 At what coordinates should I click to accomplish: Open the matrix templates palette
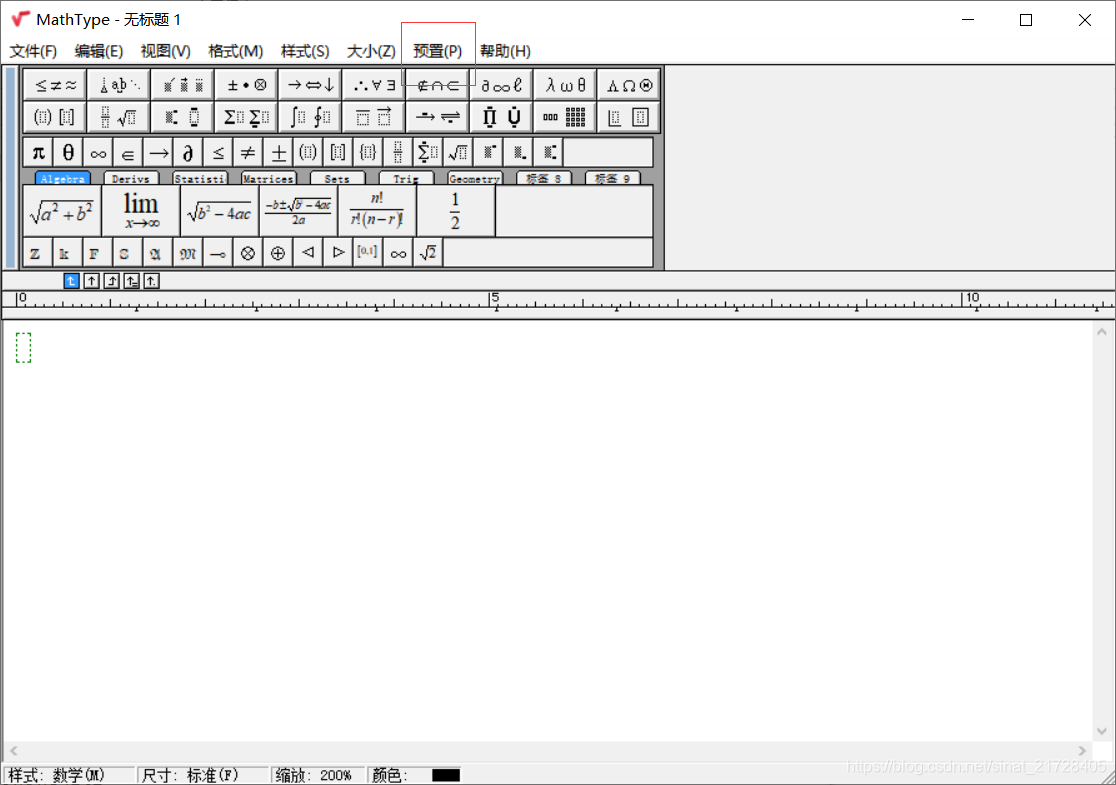pyautogui.click(x=565, y=117)
